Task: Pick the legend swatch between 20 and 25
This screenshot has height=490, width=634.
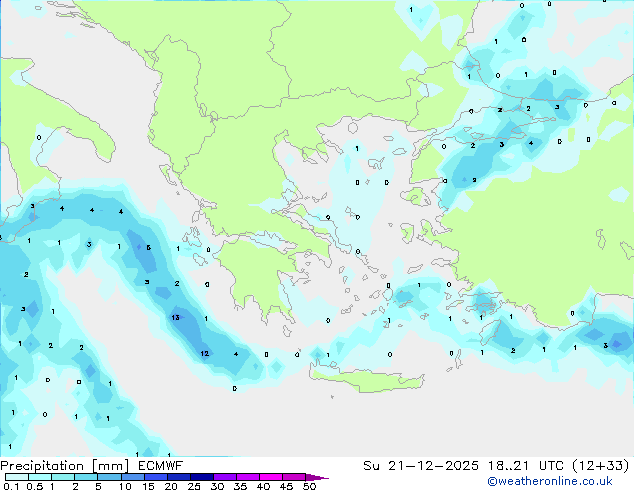Action: click(x=178, y=477)
